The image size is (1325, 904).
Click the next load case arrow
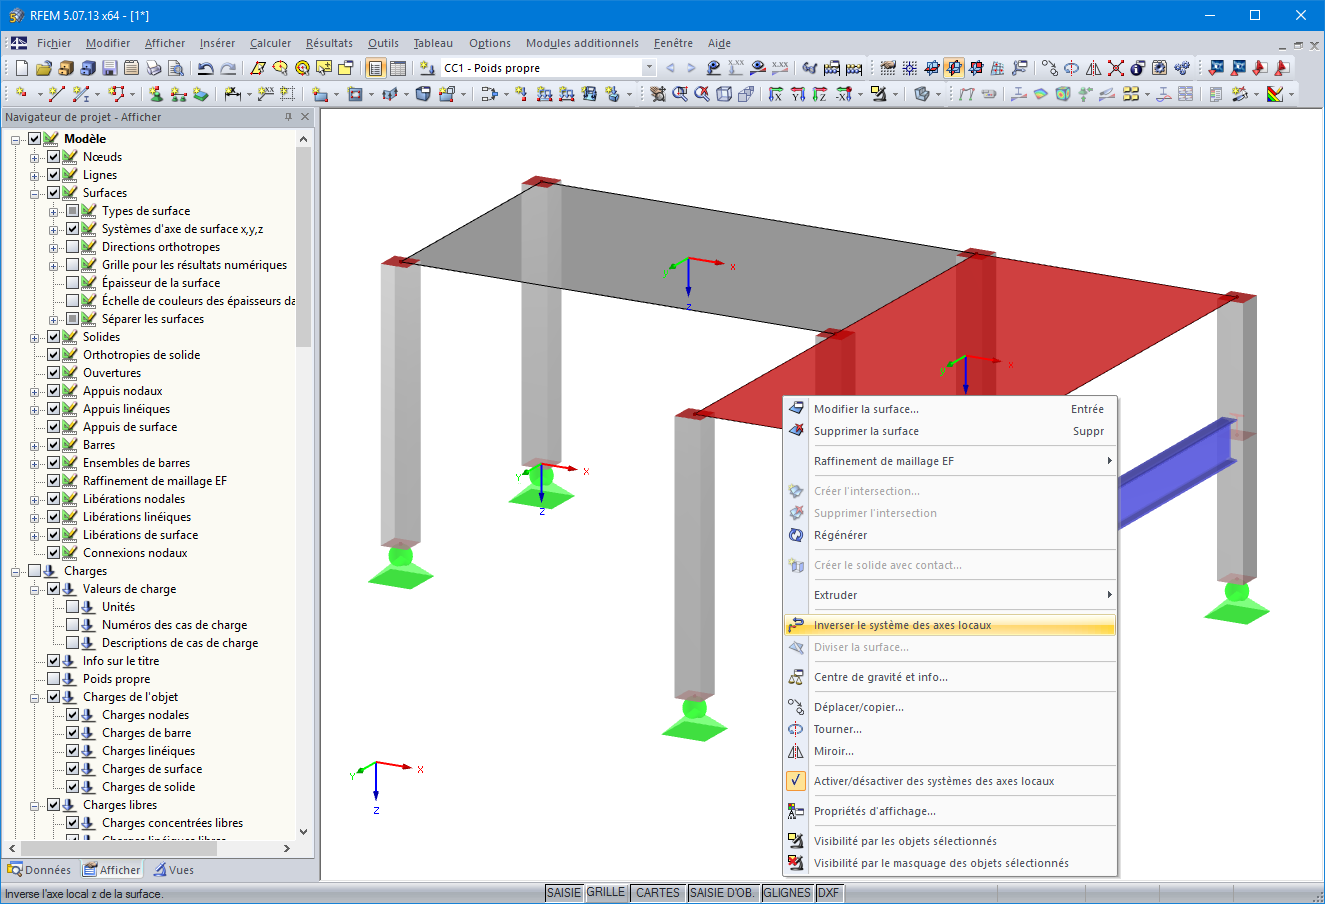tap(691, 68)
